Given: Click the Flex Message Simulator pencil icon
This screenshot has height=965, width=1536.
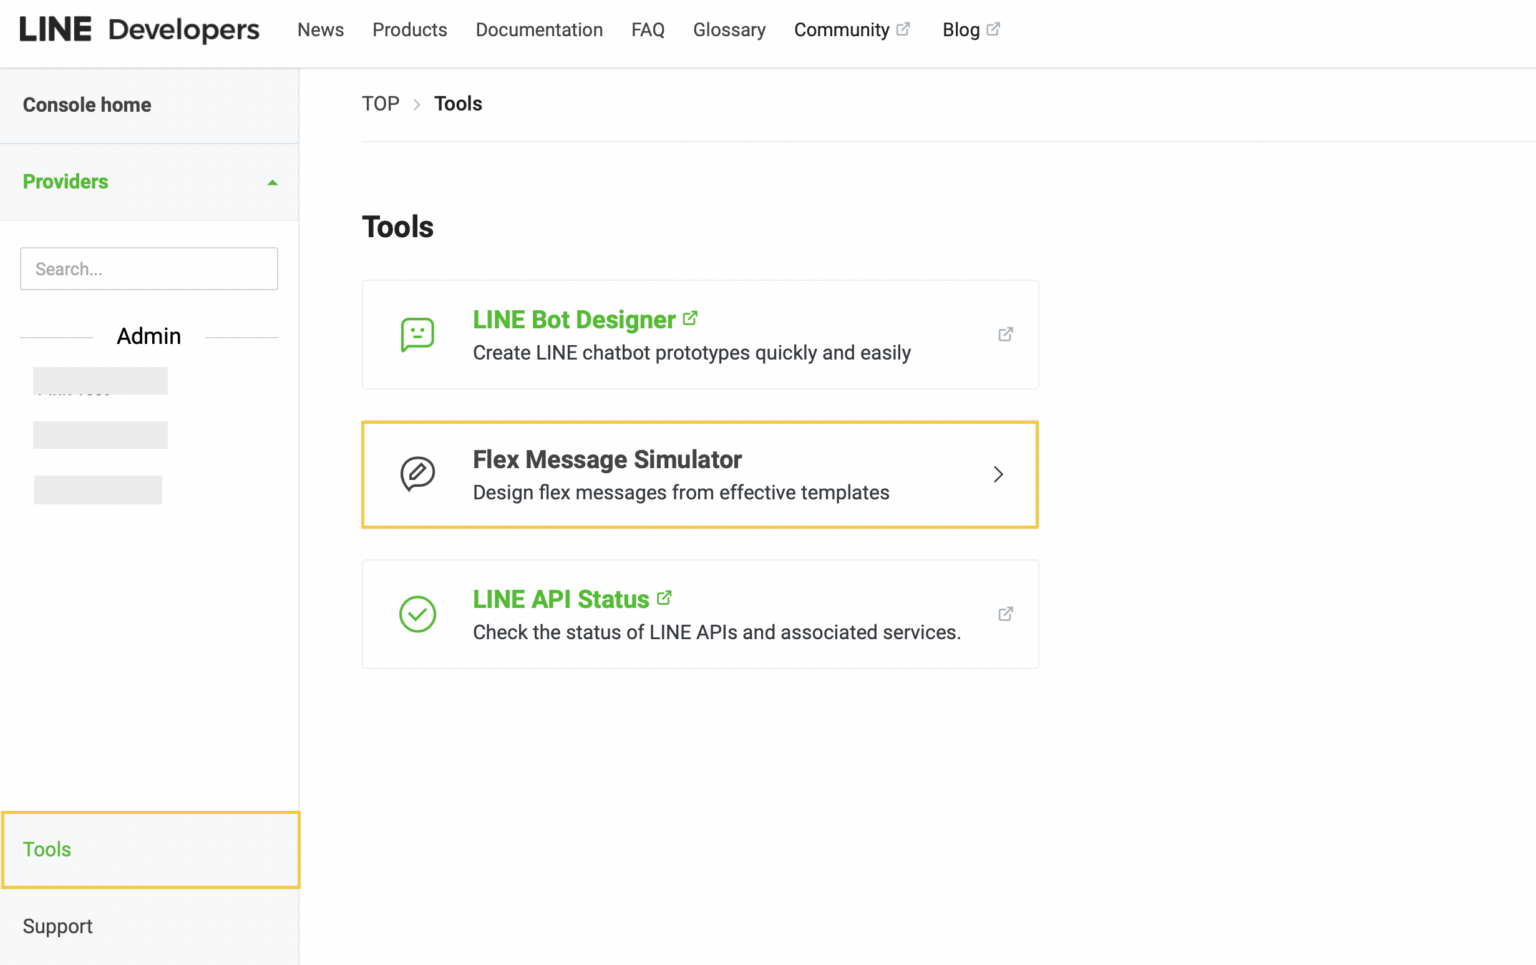Looking at the screenshot, I should pos(418,474).
